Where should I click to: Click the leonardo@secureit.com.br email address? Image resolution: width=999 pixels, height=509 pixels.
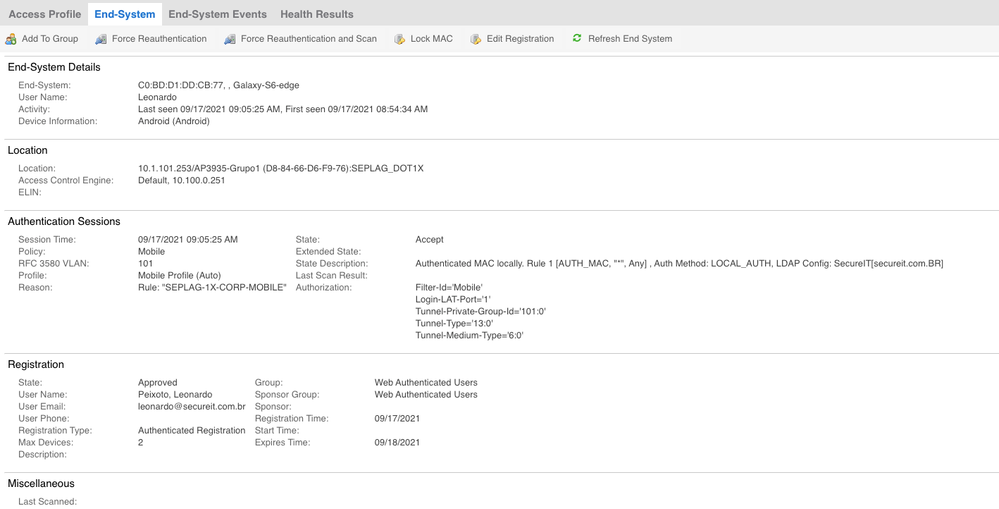pos(192,407)
